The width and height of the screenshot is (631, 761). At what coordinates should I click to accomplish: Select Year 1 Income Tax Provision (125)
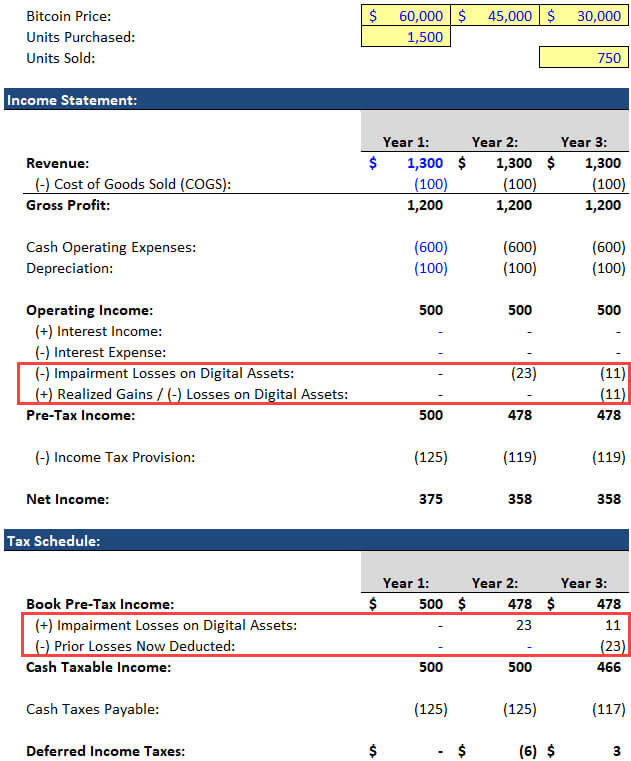pyautogui.click(x=431, y=457)
